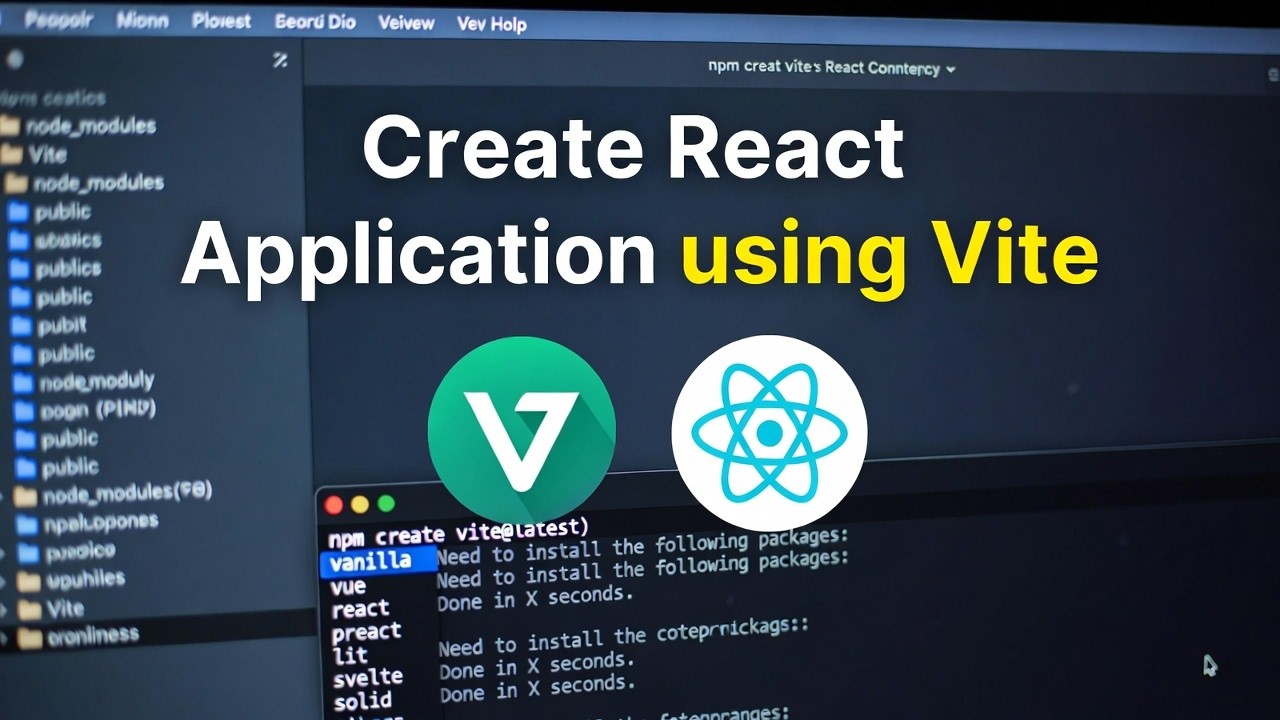1280x720 pixels.
Task: Open the Mionn menu
Action: click(x=142, y=21)
